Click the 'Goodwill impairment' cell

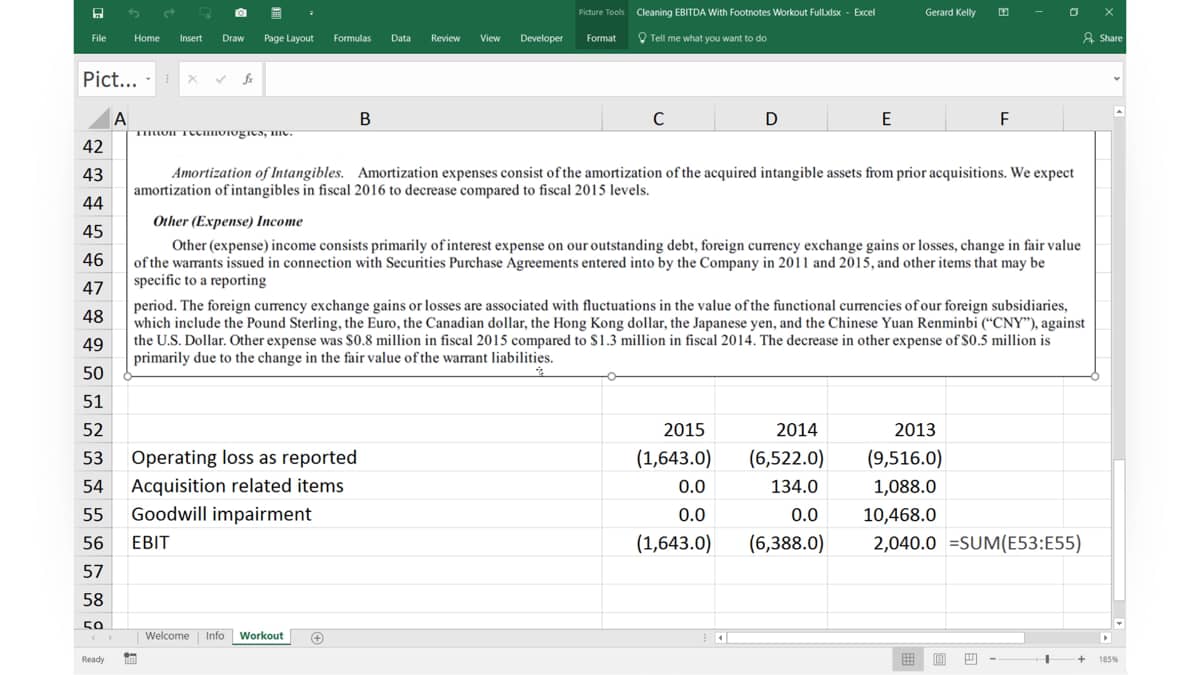coord(365,514)
